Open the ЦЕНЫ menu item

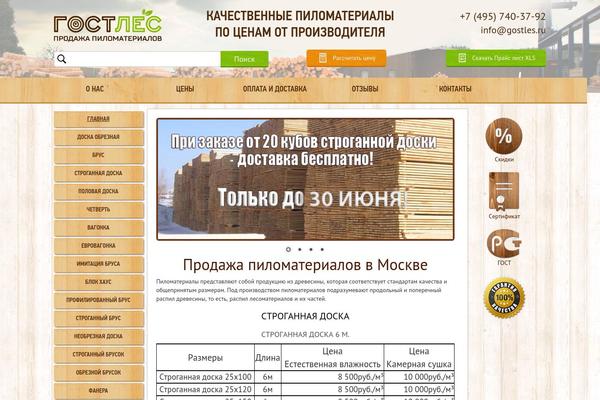[x=185, y=89]
